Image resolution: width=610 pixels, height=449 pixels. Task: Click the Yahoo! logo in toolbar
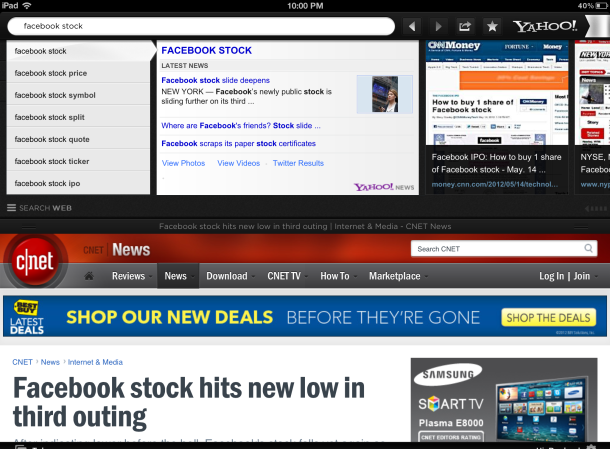coord(545,26)
